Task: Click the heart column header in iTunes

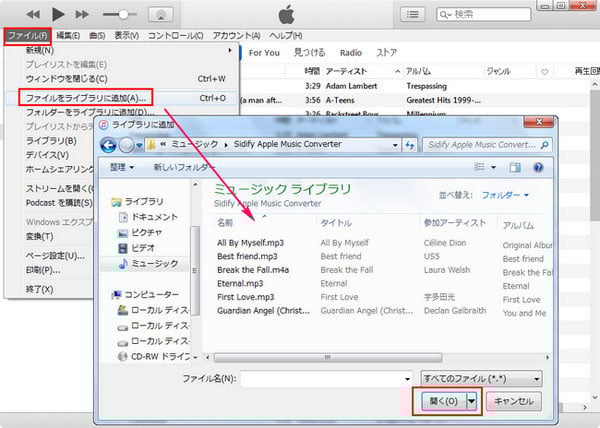Action: tap(545, 72)
